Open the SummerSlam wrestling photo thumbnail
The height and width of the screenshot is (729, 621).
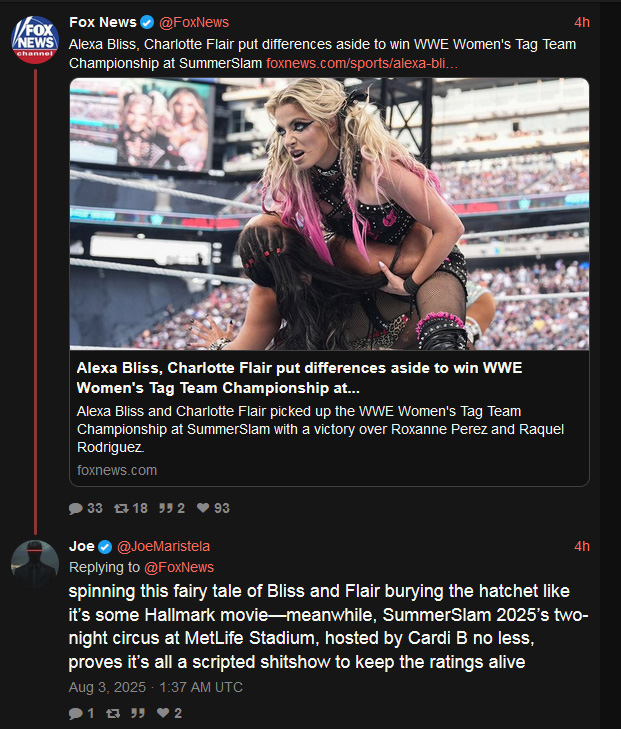pos(329,214)
